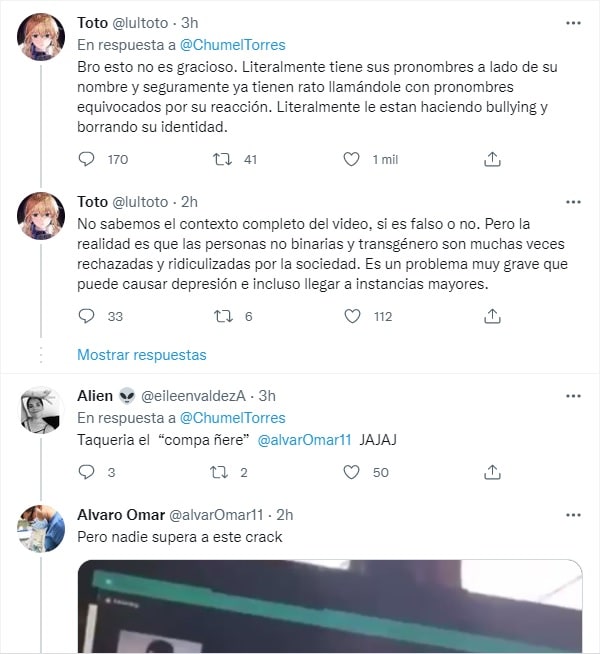Image resolution: width=600 pixels, height=654 pixels.
Task: Open Alien's black-and-white profile avatar
Action: [41, 410]
